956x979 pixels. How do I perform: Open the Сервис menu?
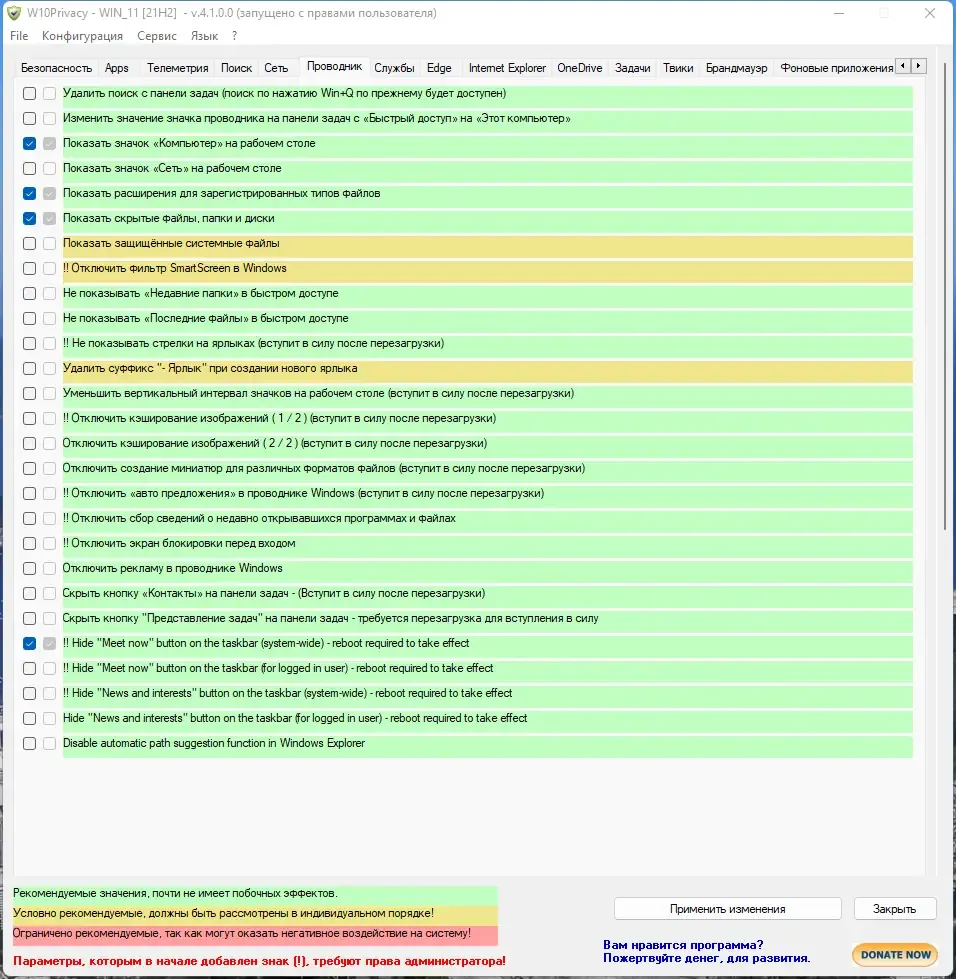pos(157,36)
